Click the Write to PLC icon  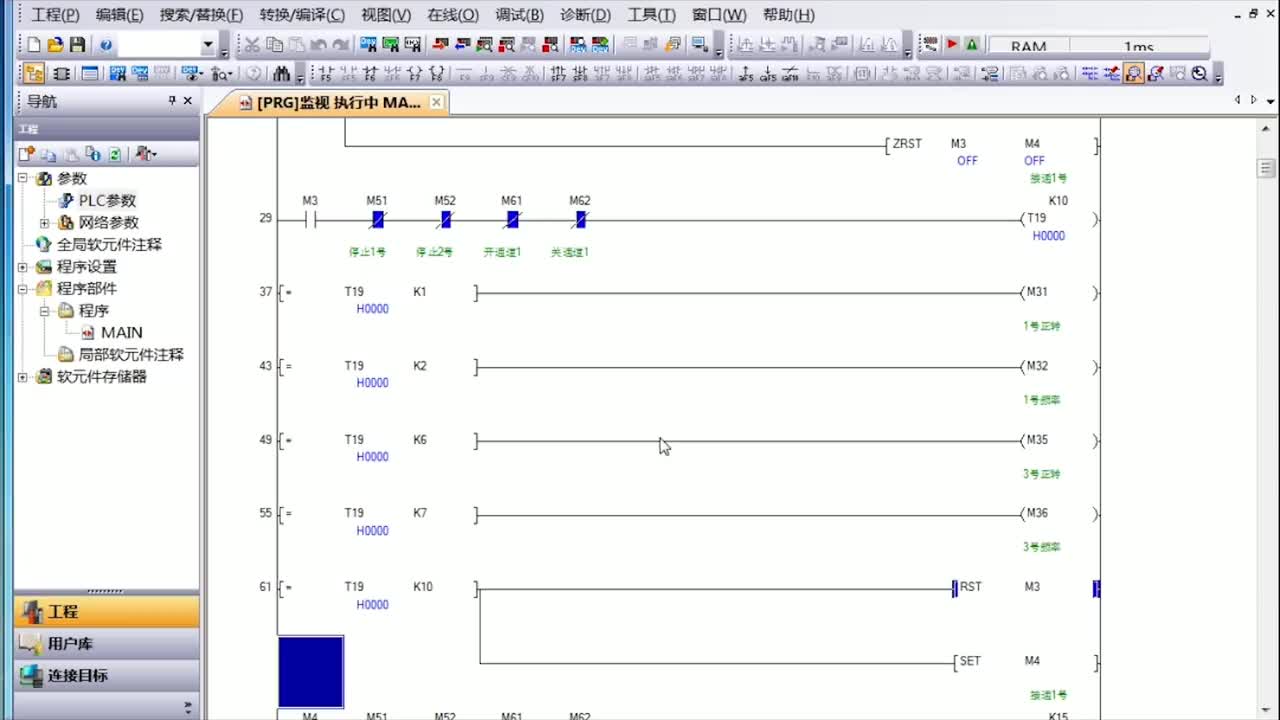tap(440, 45)
